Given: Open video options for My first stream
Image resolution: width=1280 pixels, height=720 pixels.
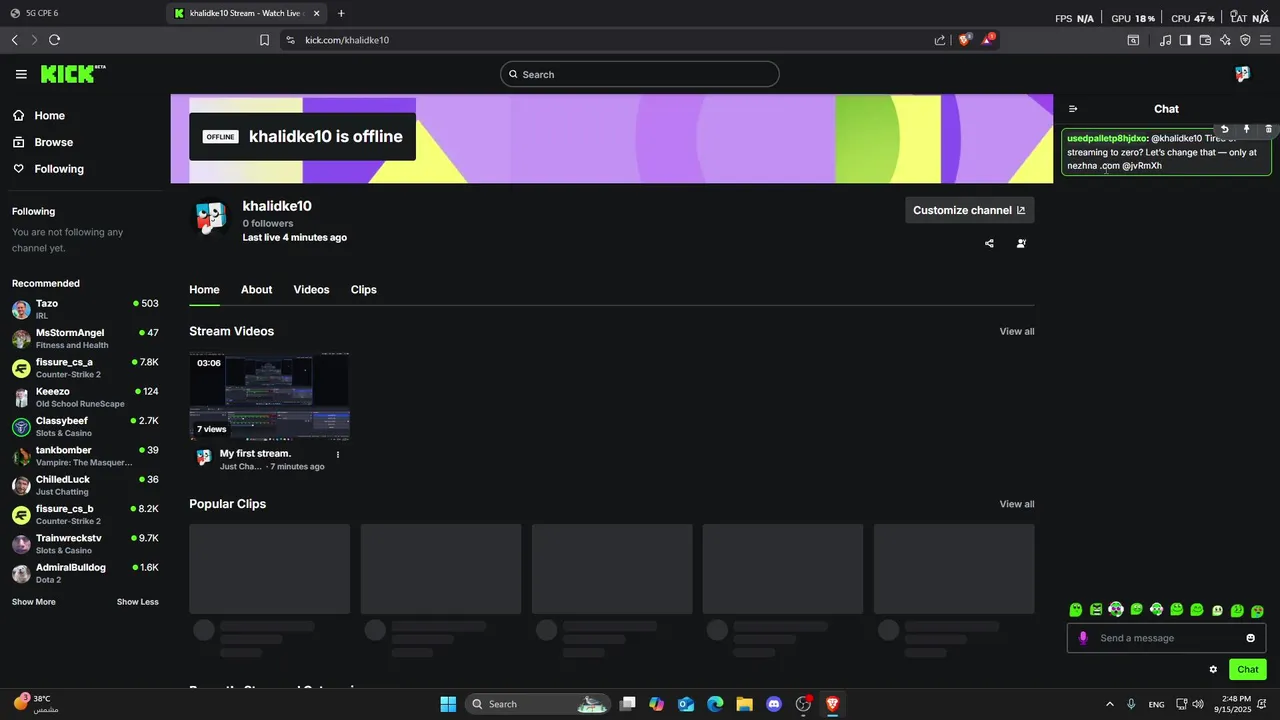Looking at the screenshot, I should point(338,454).
